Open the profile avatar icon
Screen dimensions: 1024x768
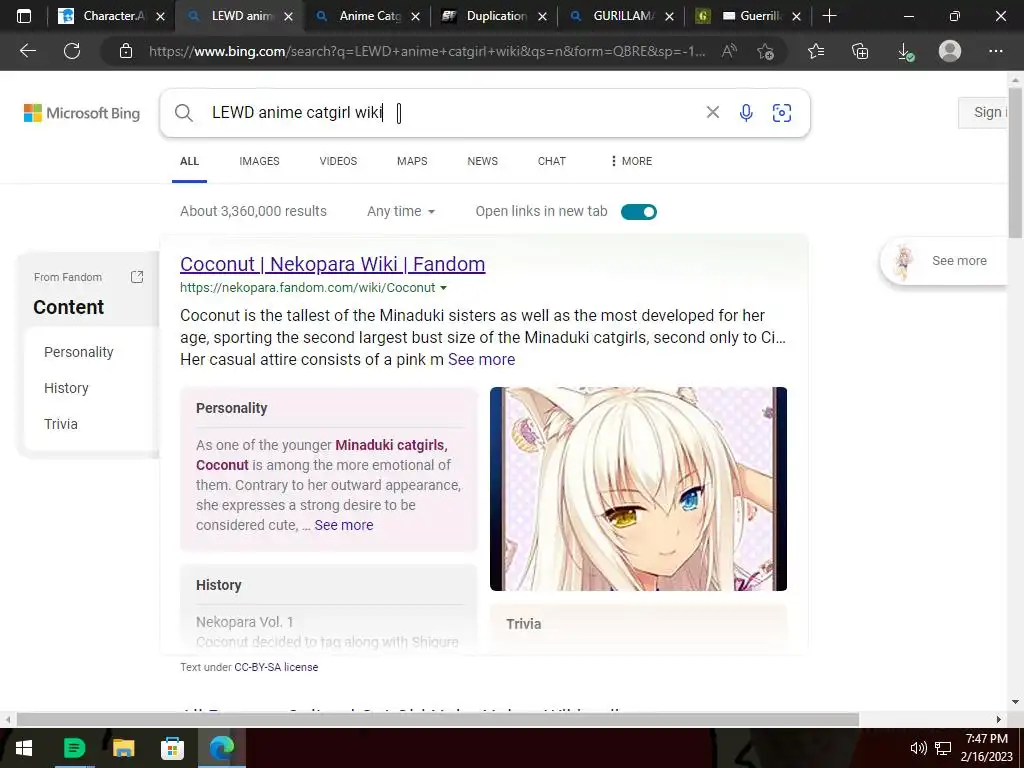coord(950,51)
